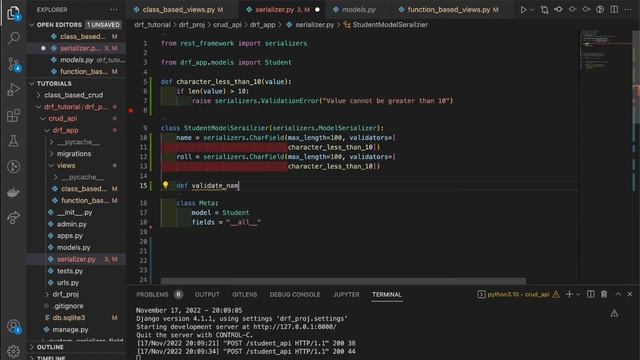Open apps.py in the explorer tree
The image size is (640, 360).
(x=70, y=236)
